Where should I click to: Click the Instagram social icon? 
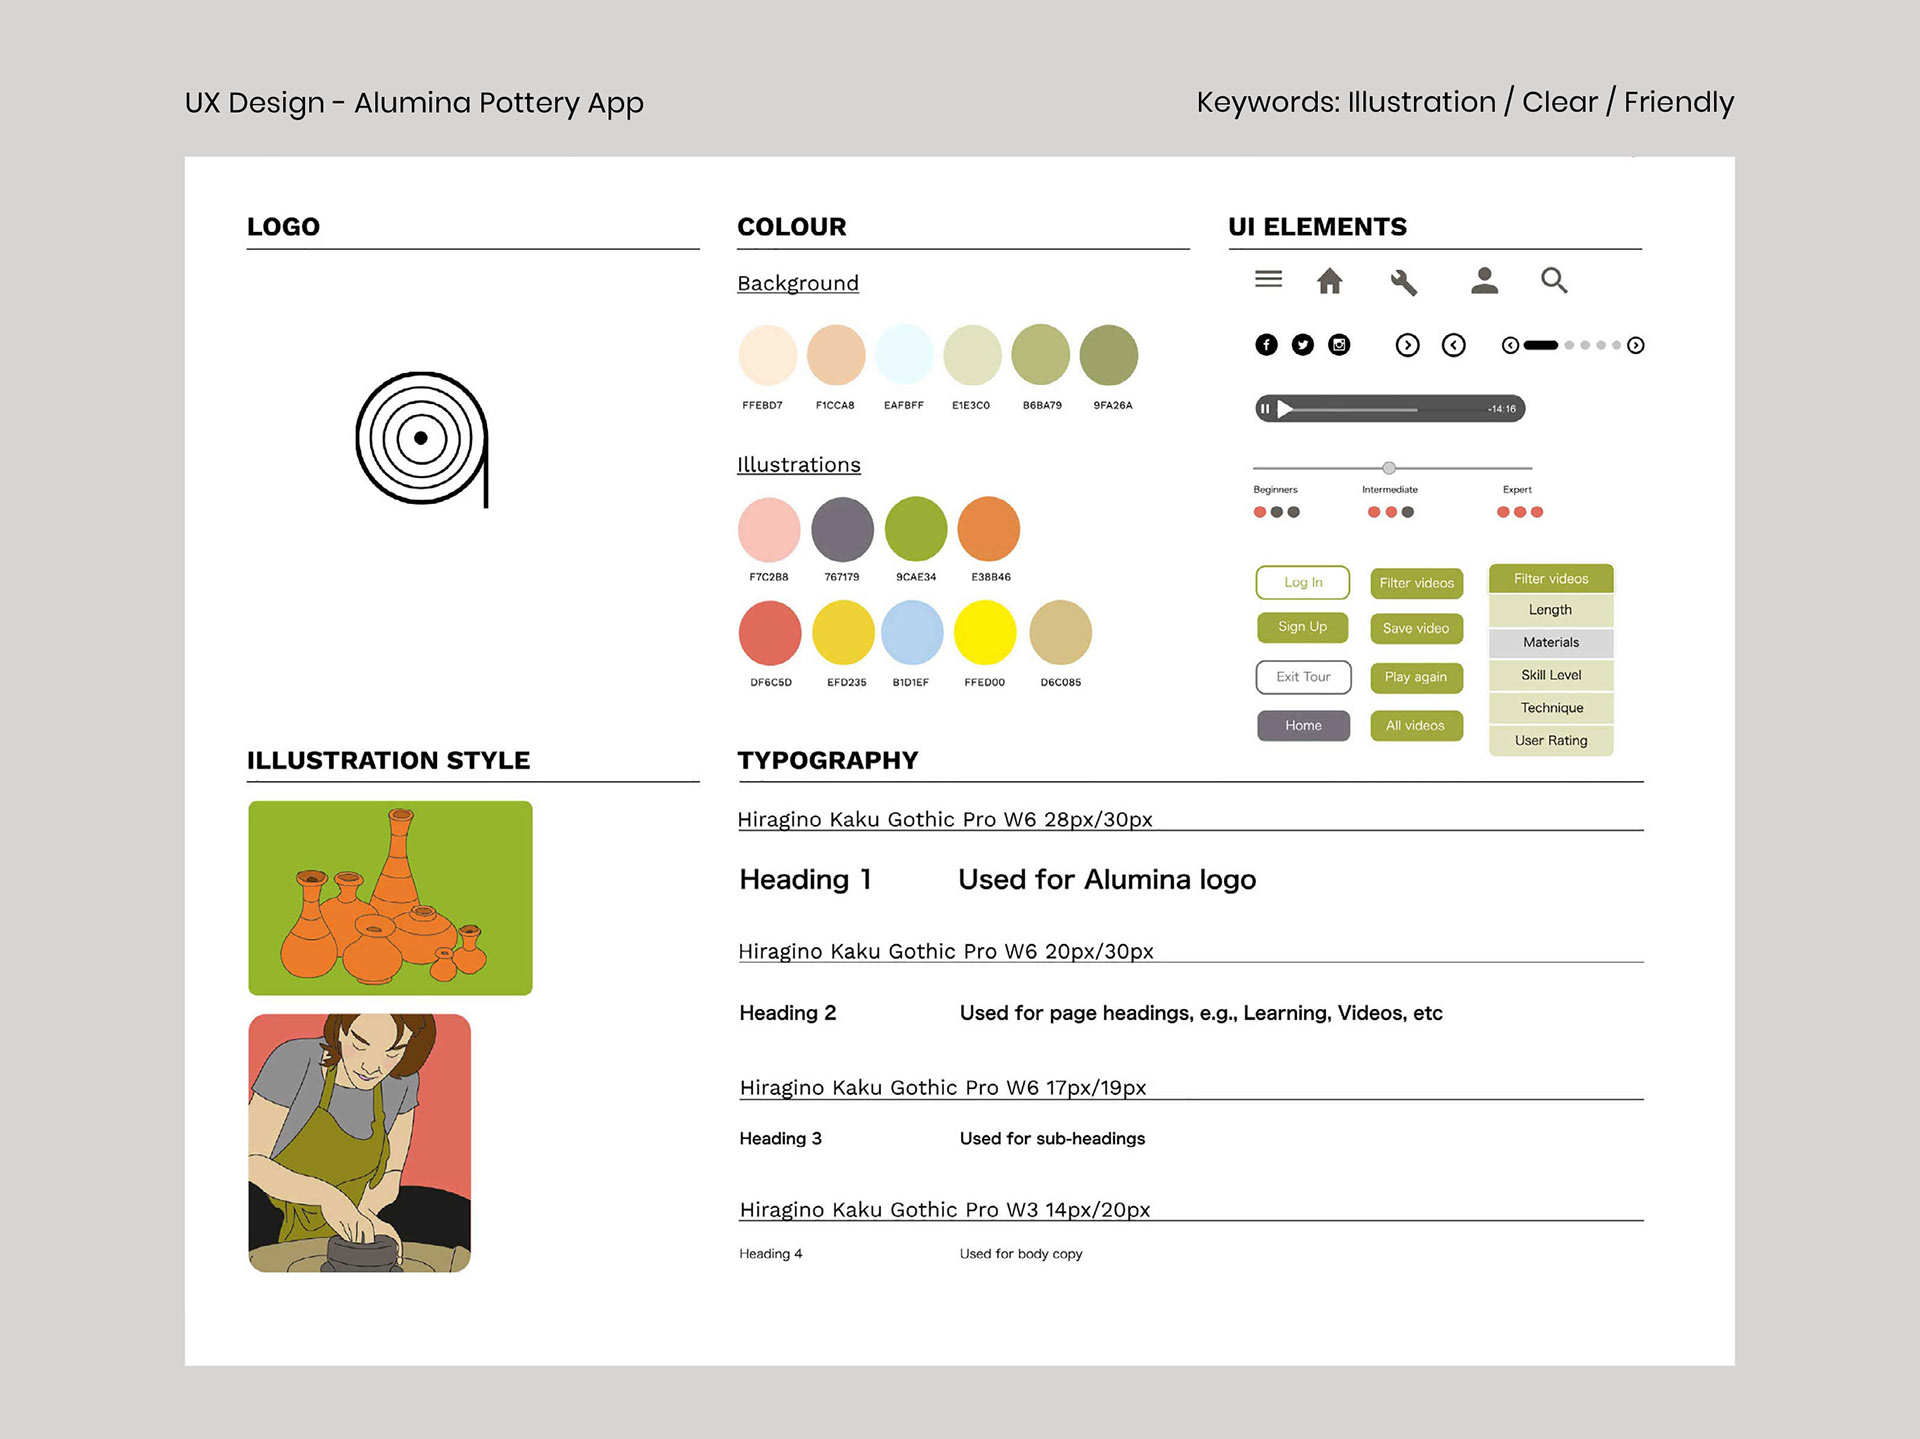pos(1339,345)
